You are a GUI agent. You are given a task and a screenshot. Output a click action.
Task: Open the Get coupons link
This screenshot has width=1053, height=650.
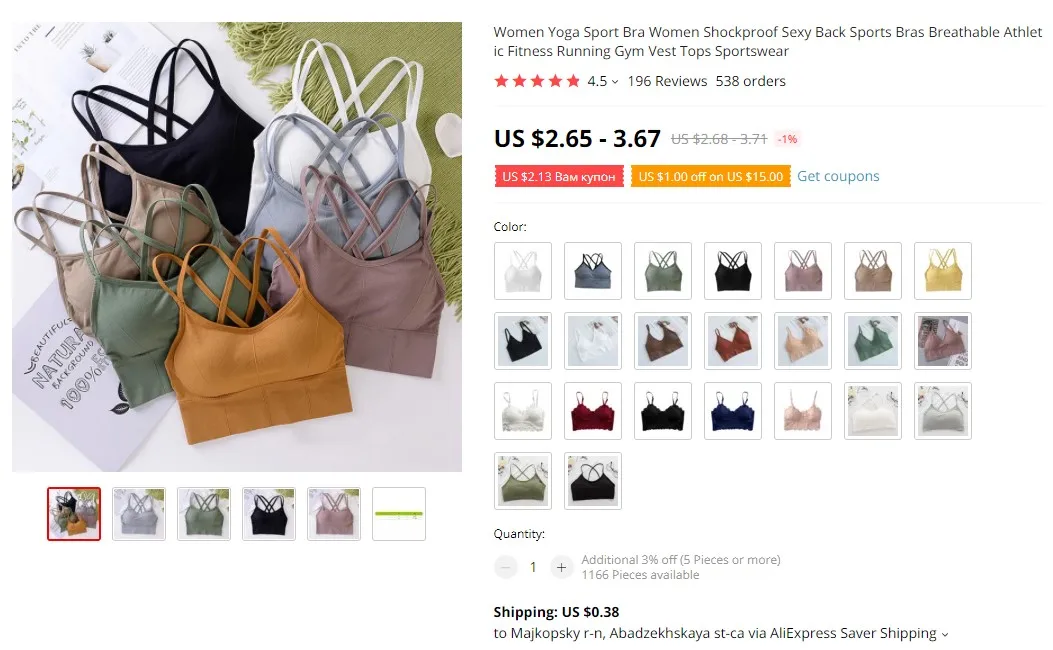tap(838, 176)
